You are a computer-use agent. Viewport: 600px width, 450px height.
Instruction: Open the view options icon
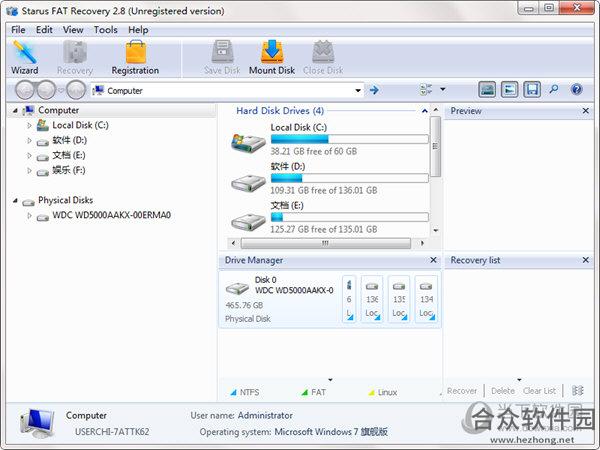(426, 90)
